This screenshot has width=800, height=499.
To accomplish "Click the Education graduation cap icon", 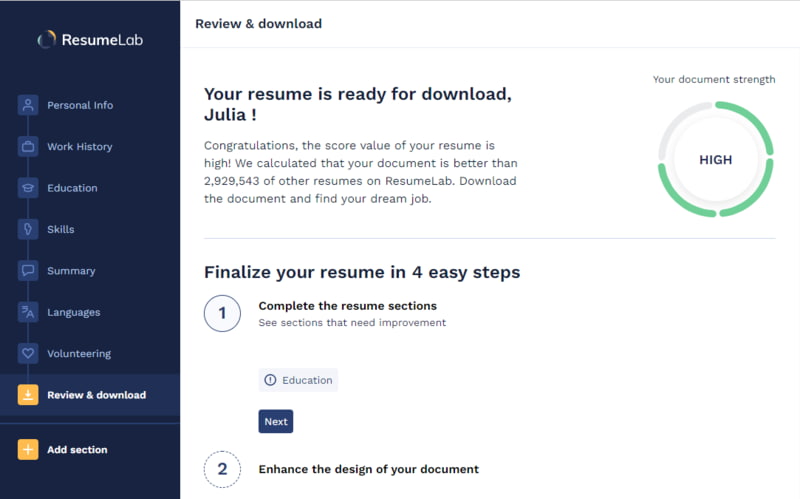I will [28, 188].
